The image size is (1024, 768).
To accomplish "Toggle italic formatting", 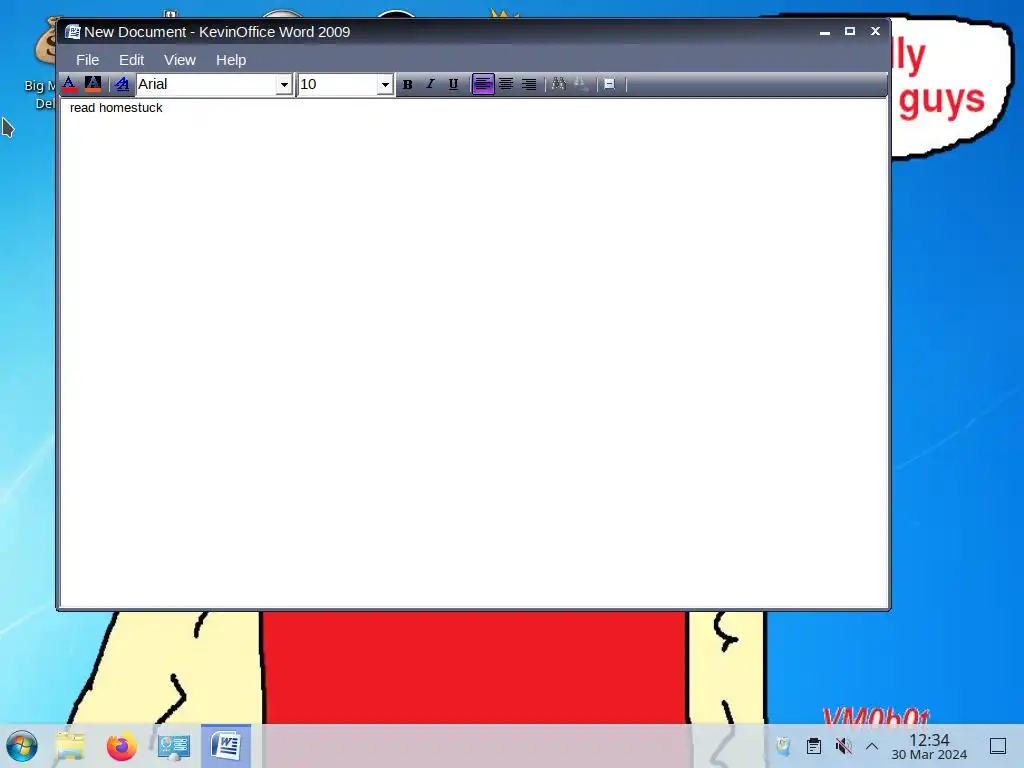I will pos(430,84).
